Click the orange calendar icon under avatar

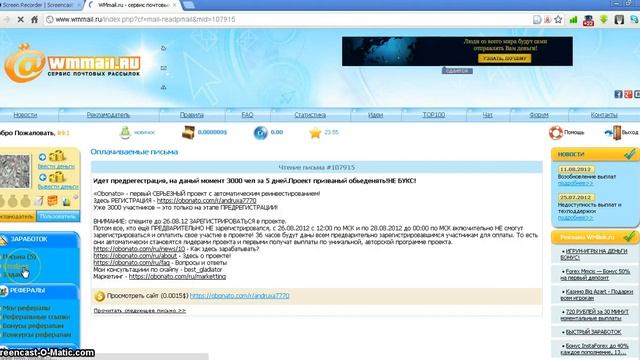coord(52,201)
